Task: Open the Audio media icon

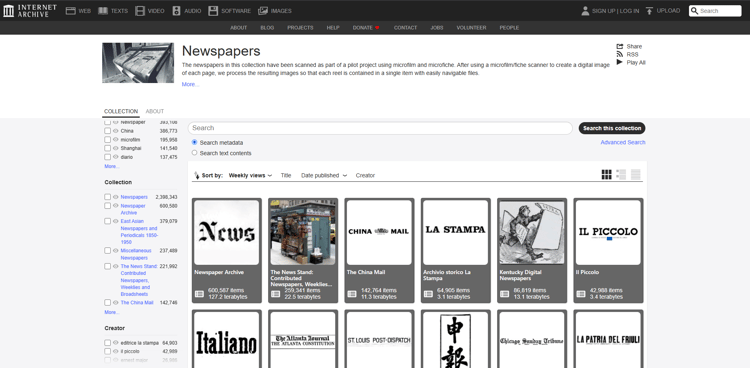Action: [x=176, y=11]
